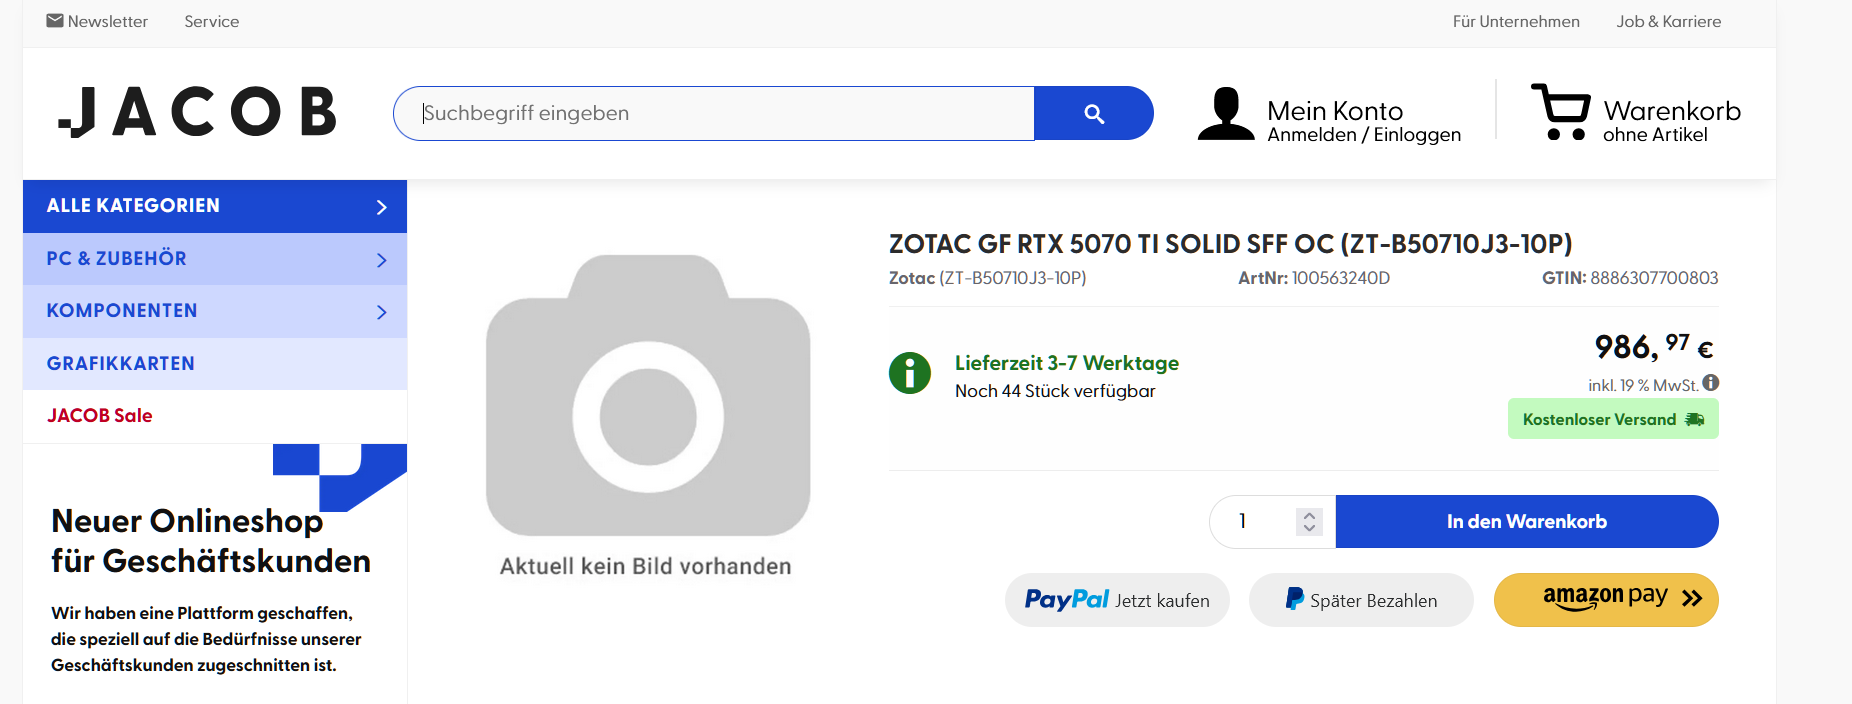This screenshot has height=704, width=1852.
Task: Click the Suchbegriff eingeben search field
Action: (714, 113)
